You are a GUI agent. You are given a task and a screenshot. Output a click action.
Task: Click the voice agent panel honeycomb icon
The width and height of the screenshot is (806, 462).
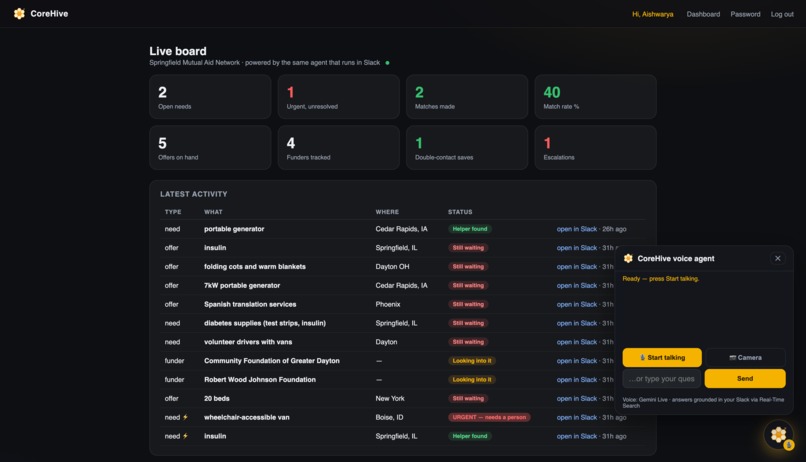(628, 258)
